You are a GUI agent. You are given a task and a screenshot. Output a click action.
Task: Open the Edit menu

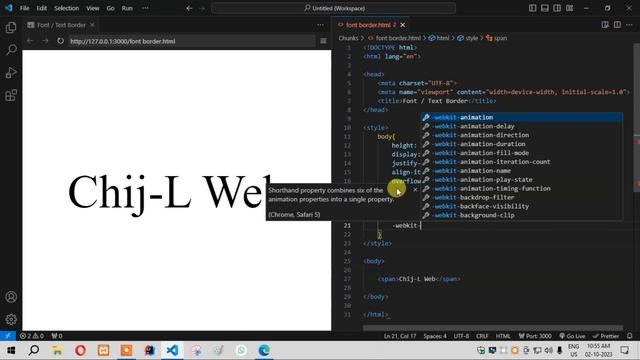[42, 8]
